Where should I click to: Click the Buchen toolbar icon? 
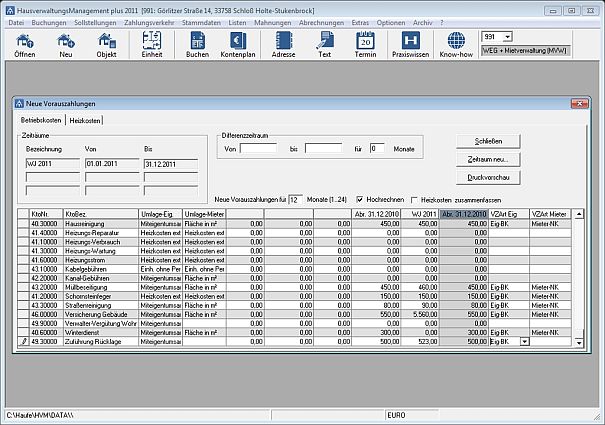point(198,45)
